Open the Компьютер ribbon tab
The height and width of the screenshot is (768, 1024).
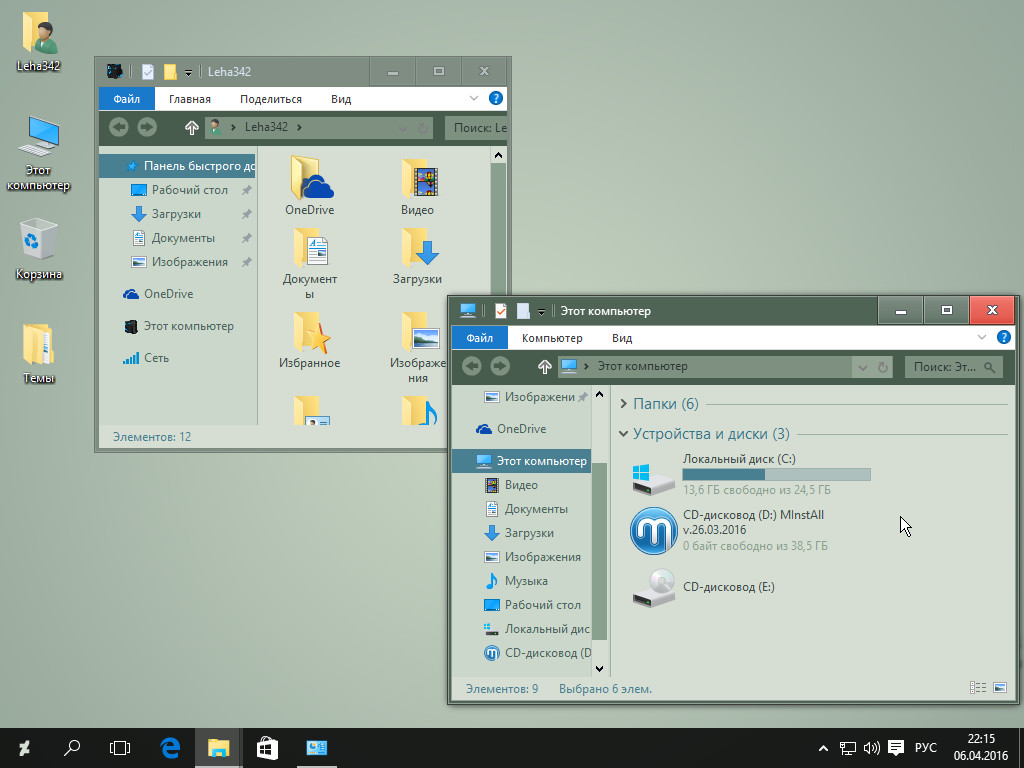pyautogui.click(x=552, y=338)
